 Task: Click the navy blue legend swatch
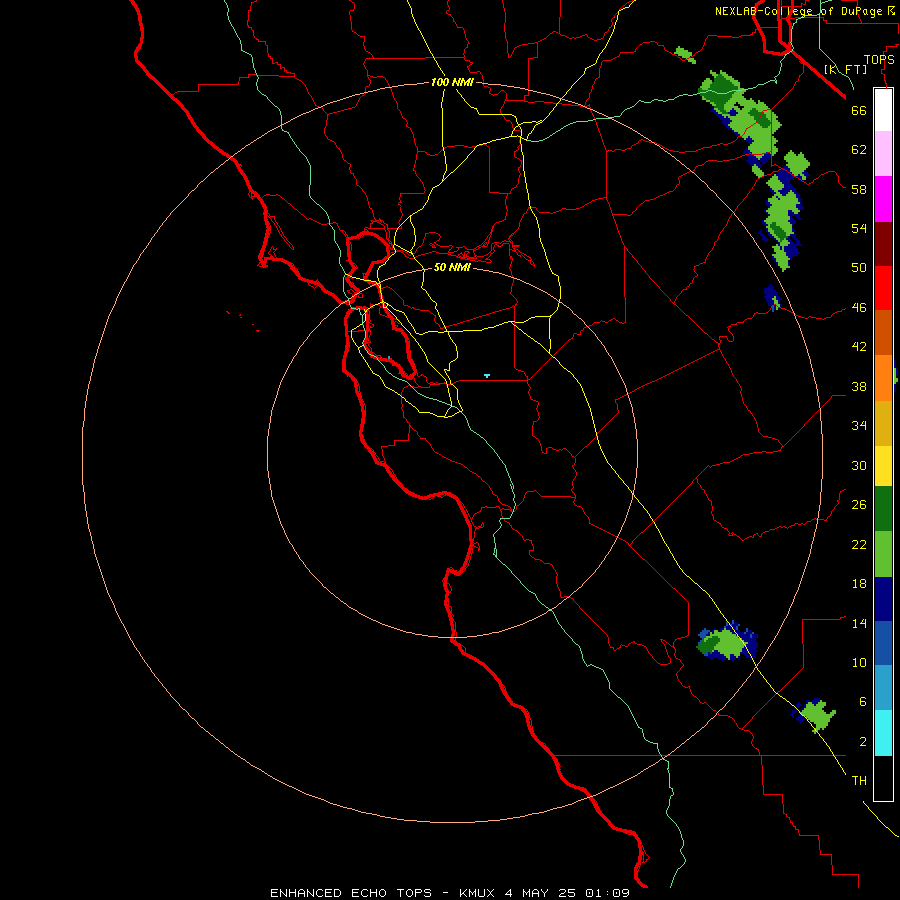pyautogui.click(x=883, y=599)
